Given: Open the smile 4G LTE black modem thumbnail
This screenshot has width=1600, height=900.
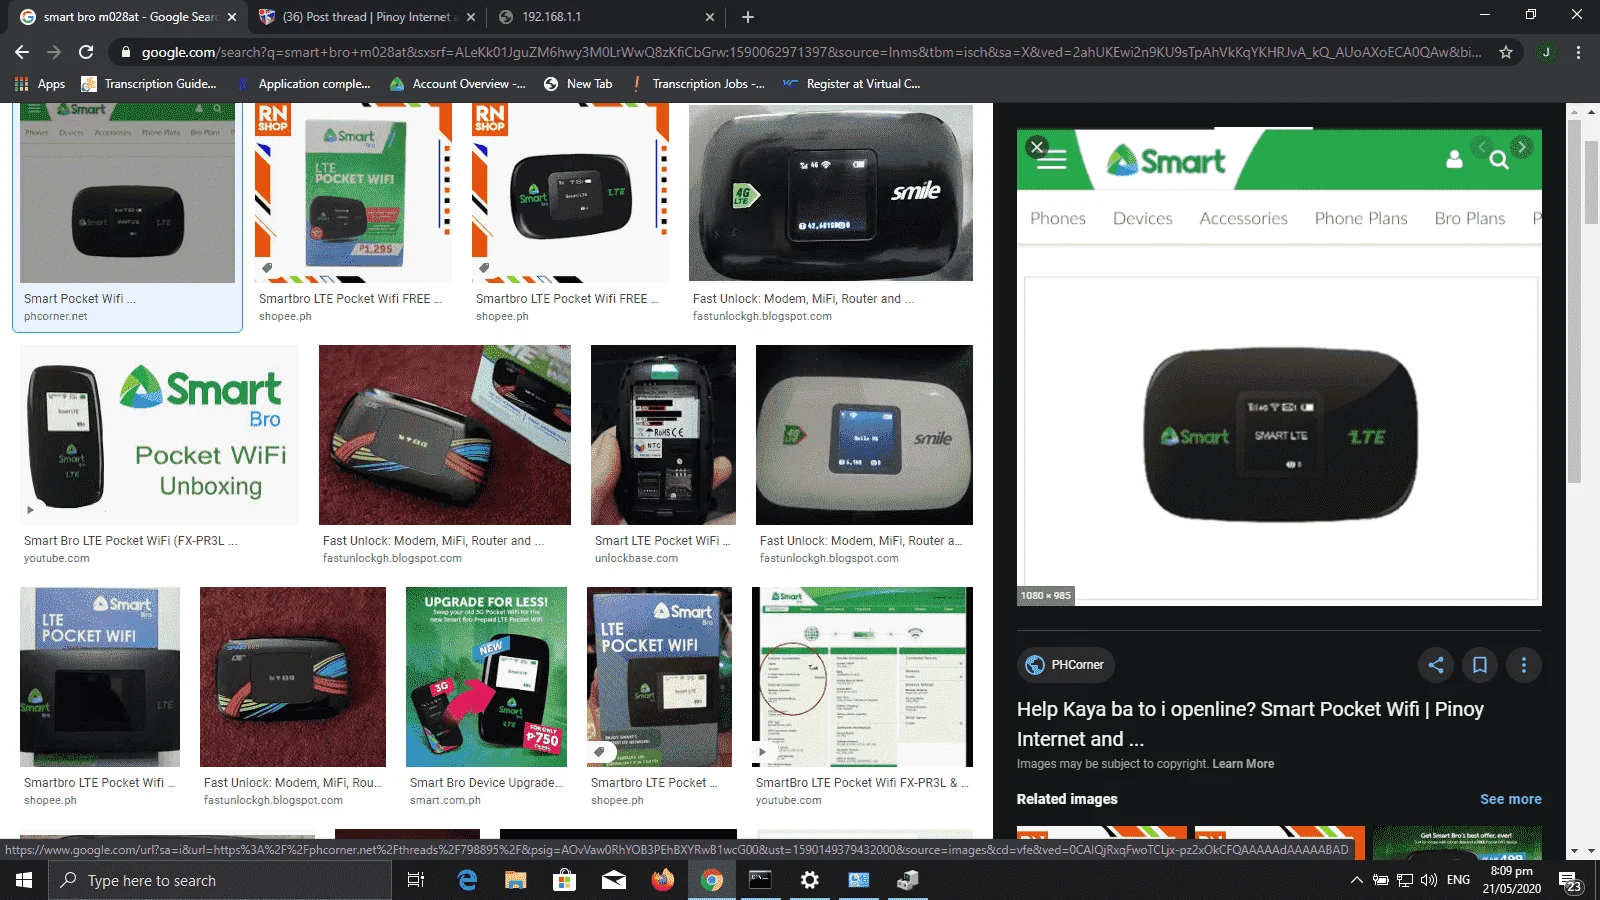Looking at the screenshot, I should tap(831, 193).
